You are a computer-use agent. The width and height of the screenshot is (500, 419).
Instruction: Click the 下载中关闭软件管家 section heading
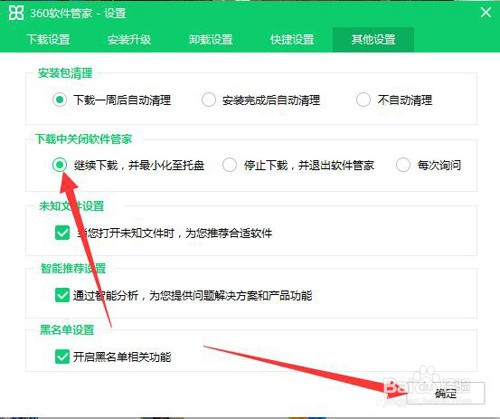84,139
